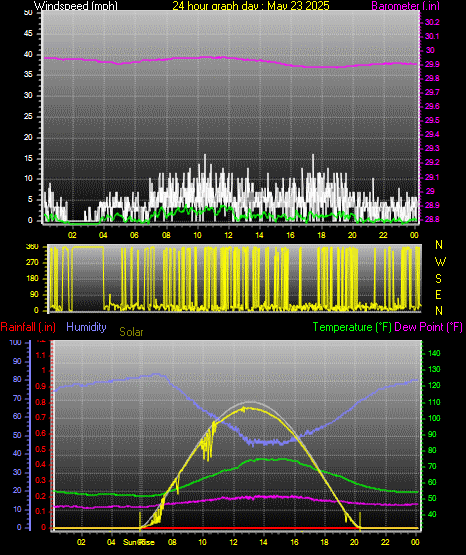Click the Windspeed (mph) axis title

(x=76, y=5)
